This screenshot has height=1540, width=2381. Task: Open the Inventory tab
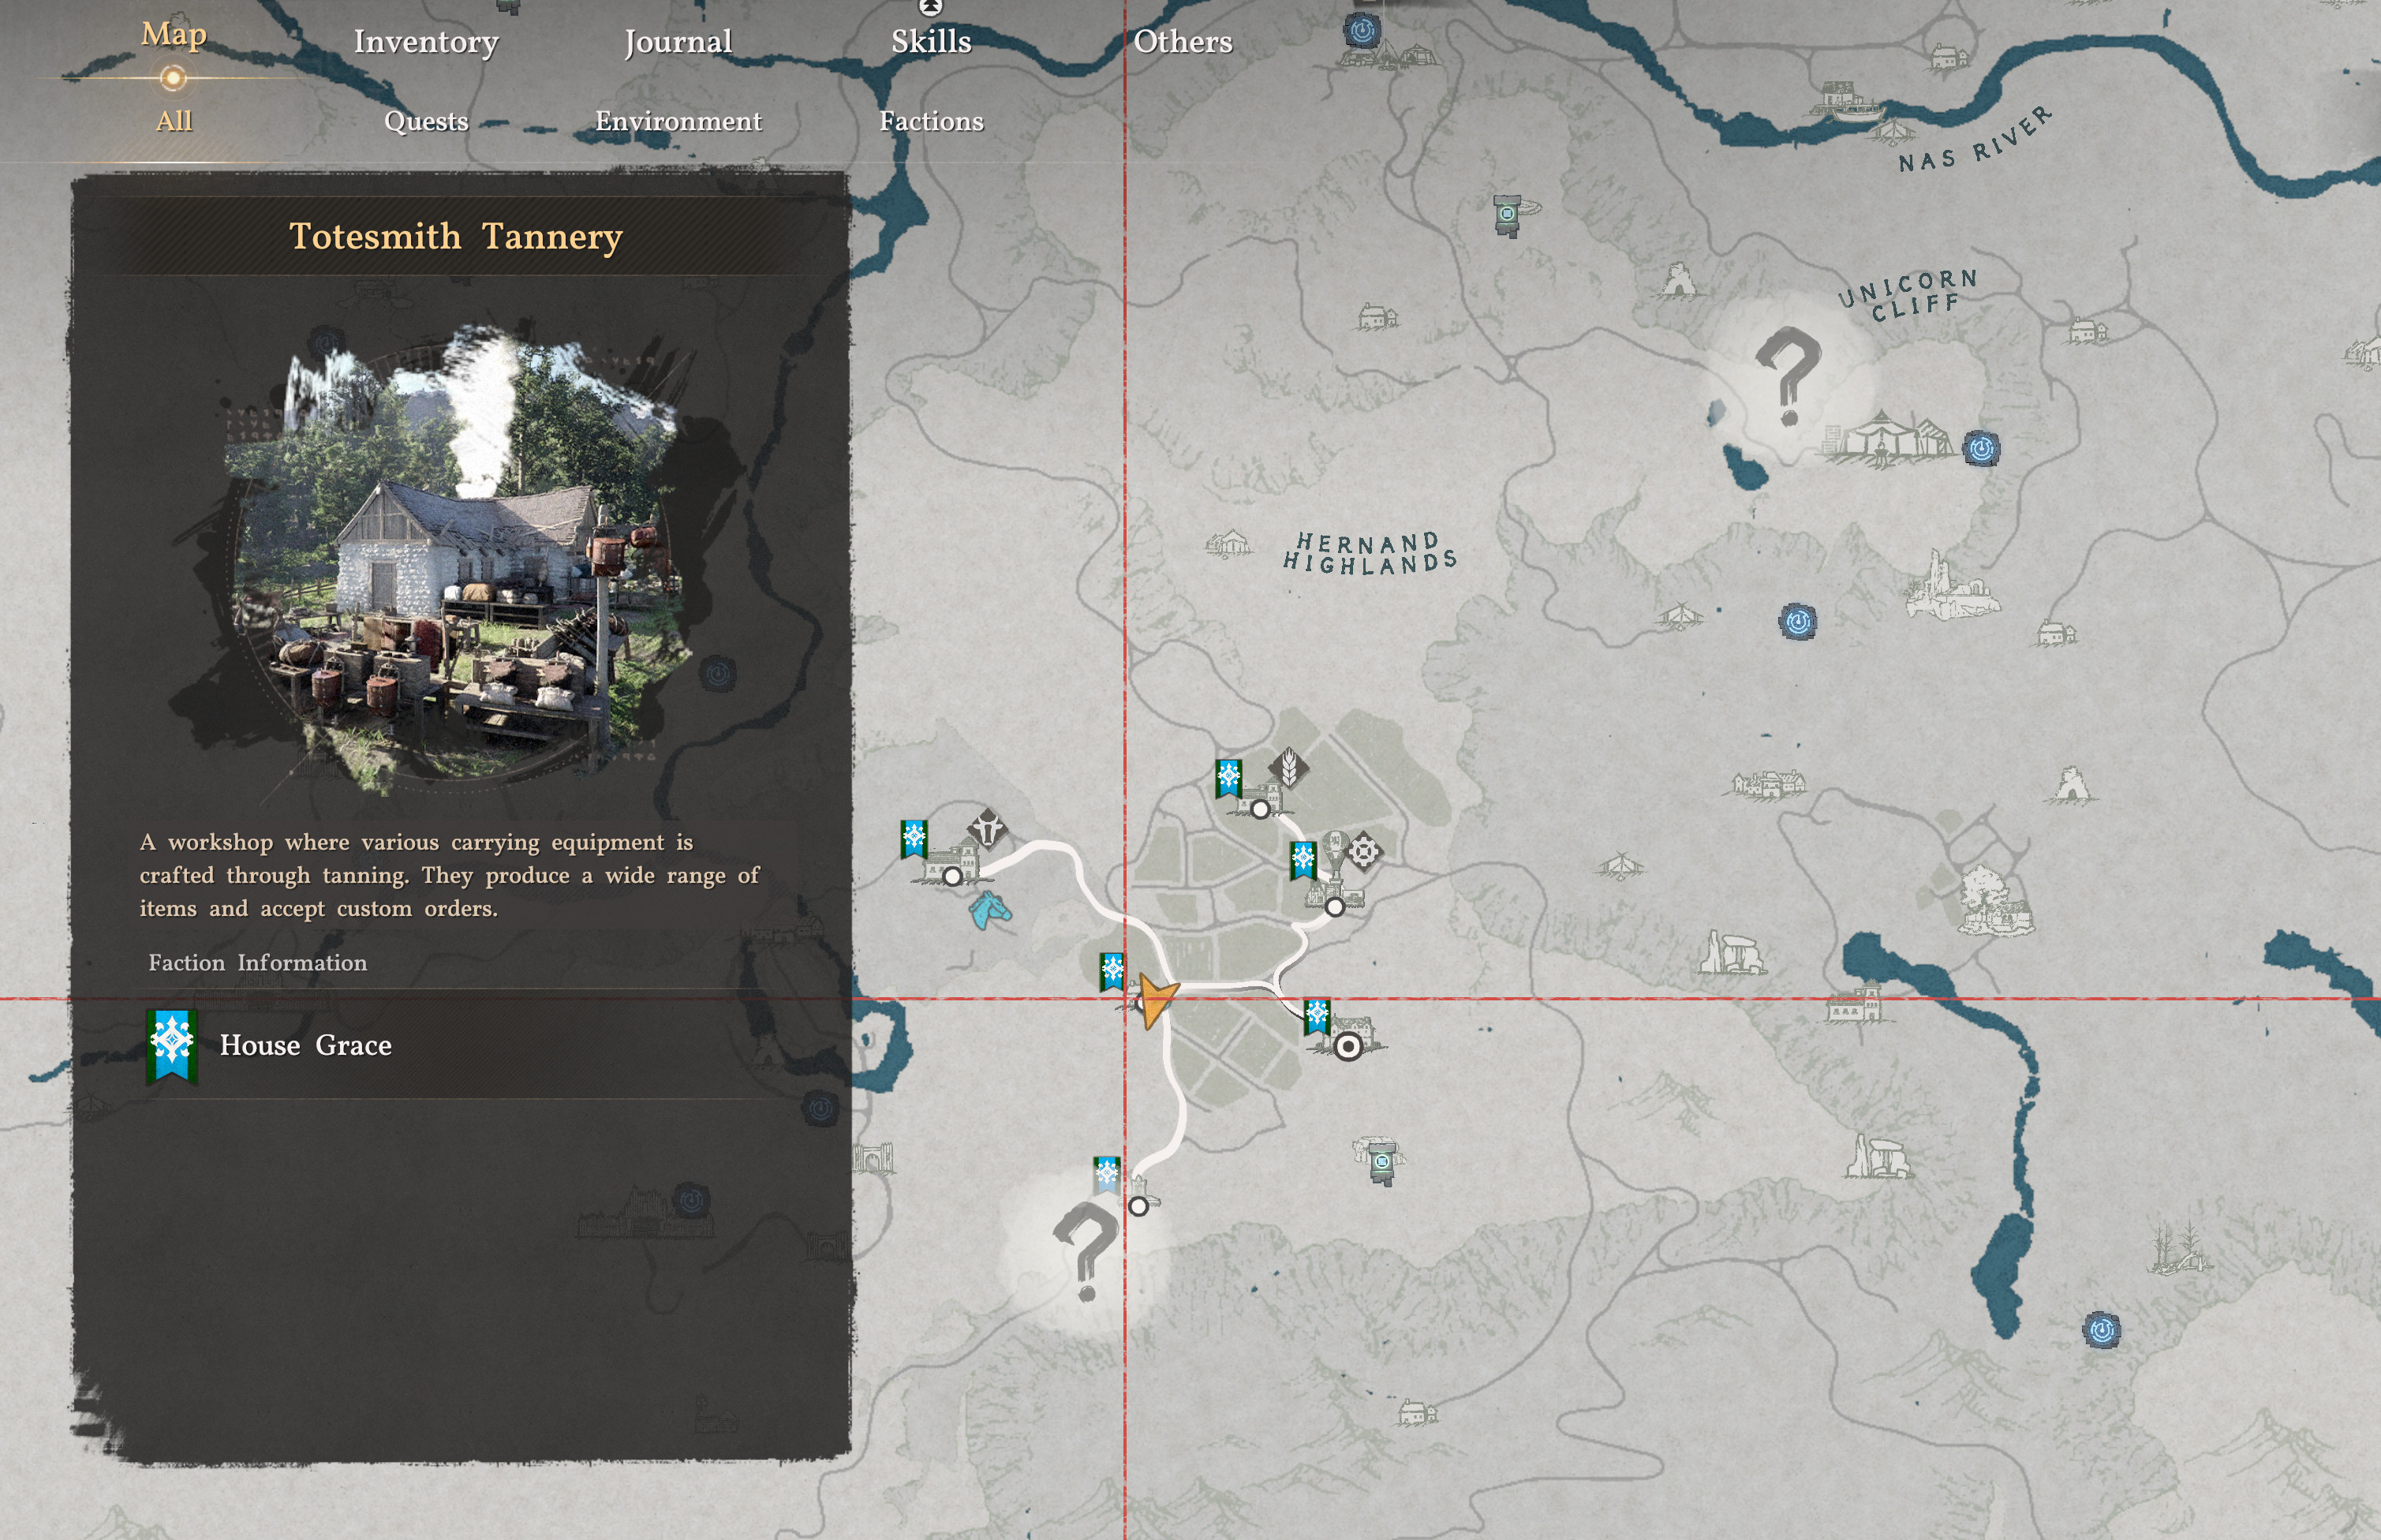pyautogui.click(x=426, y=42)
